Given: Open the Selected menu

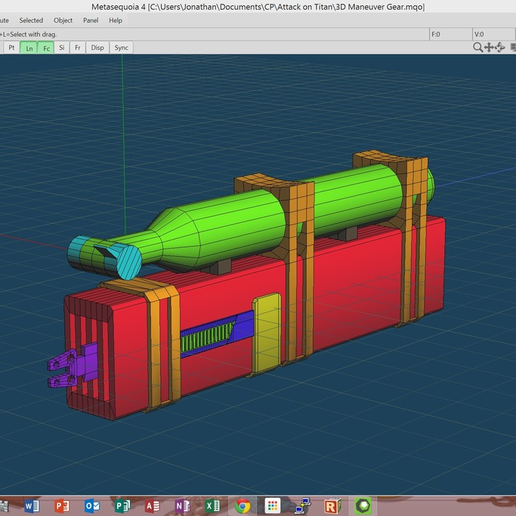Looking at the screenshot, I should [31, 20].
